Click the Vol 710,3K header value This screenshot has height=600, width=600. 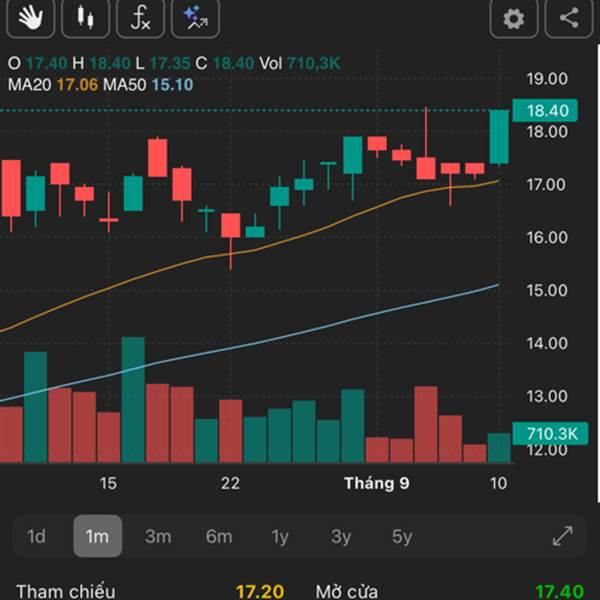(x=313, y=63)
